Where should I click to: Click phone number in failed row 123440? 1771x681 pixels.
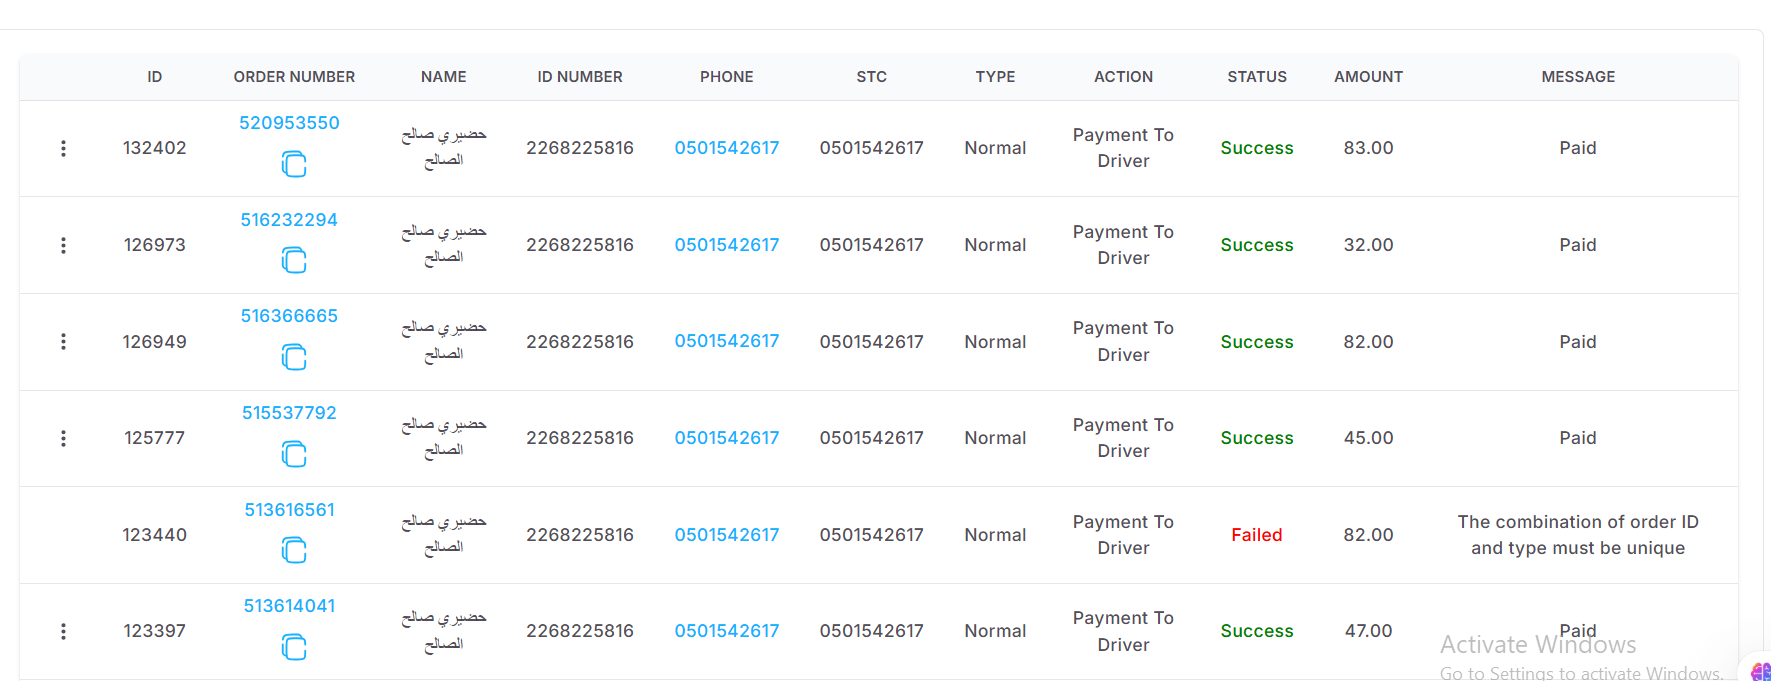coord(727,535)
